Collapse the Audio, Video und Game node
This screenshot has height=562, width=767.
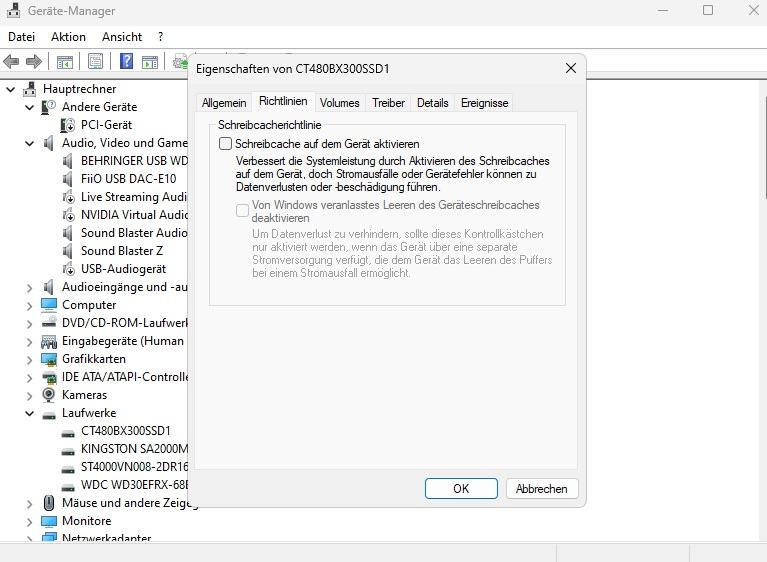(x=29, y=143)
